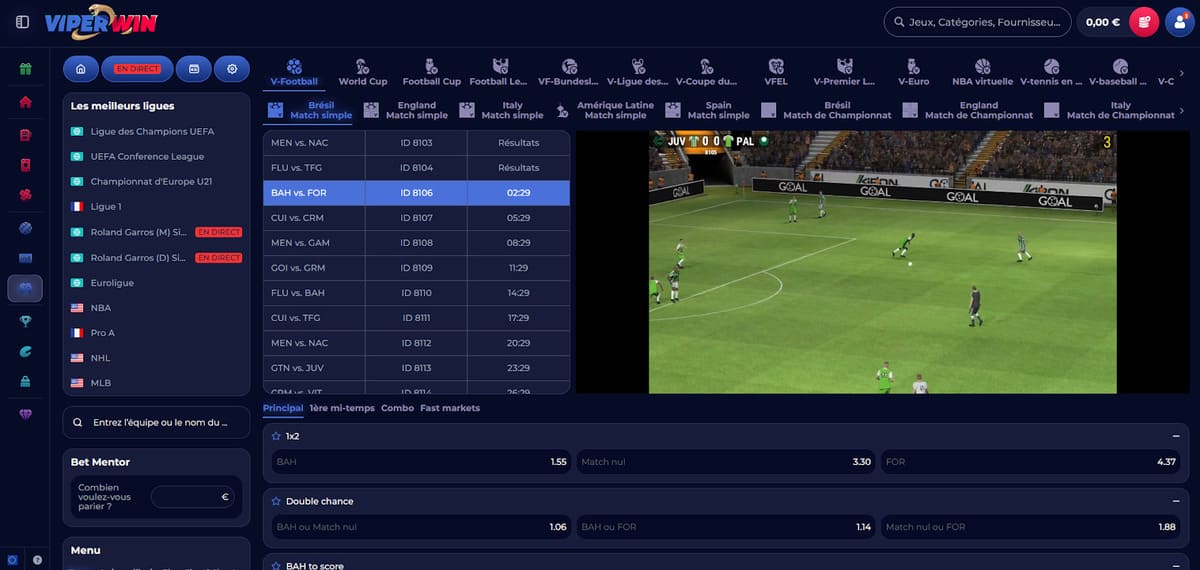Open sportsbook settings gear button

tap(232, 69)
